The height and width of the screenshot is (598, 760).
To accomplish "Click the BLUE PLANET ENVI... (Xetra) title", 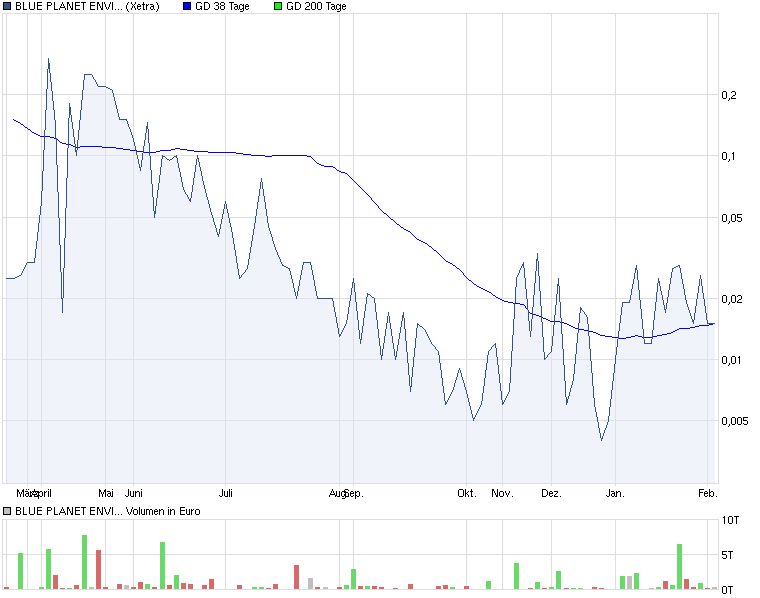I will pos(86,6).
